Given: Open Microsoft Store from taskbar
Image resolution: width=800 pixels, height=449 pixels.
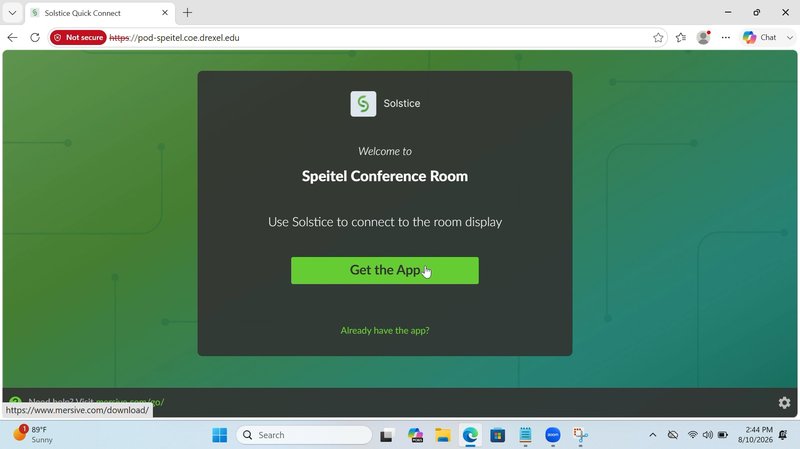Looking at the screenshot, I should click(497, 435).
